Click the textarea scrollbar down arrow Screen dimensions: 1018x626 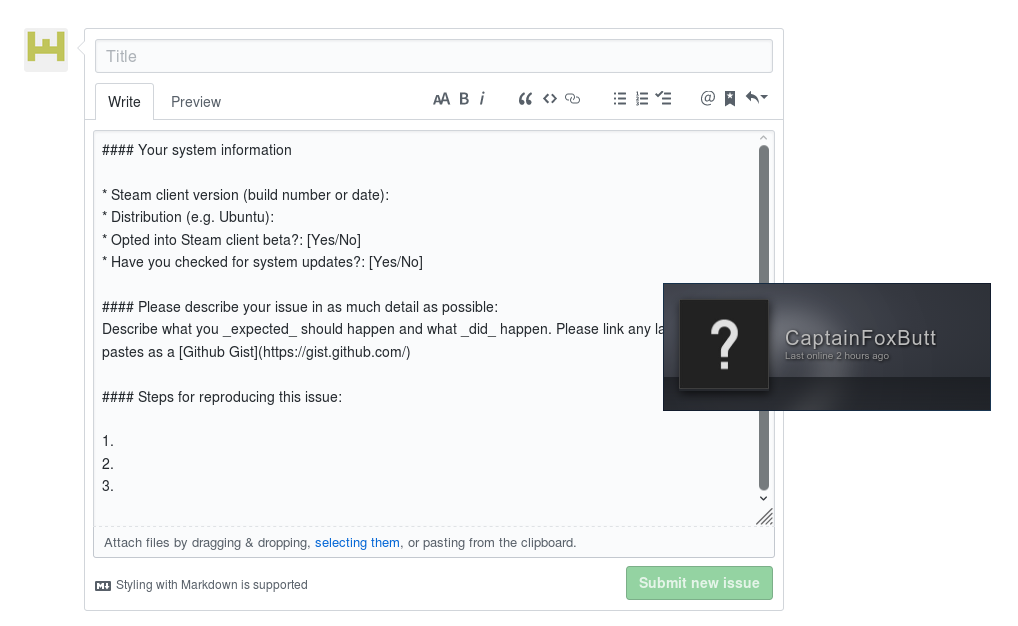pyautogui.click(x=764, y=499)
